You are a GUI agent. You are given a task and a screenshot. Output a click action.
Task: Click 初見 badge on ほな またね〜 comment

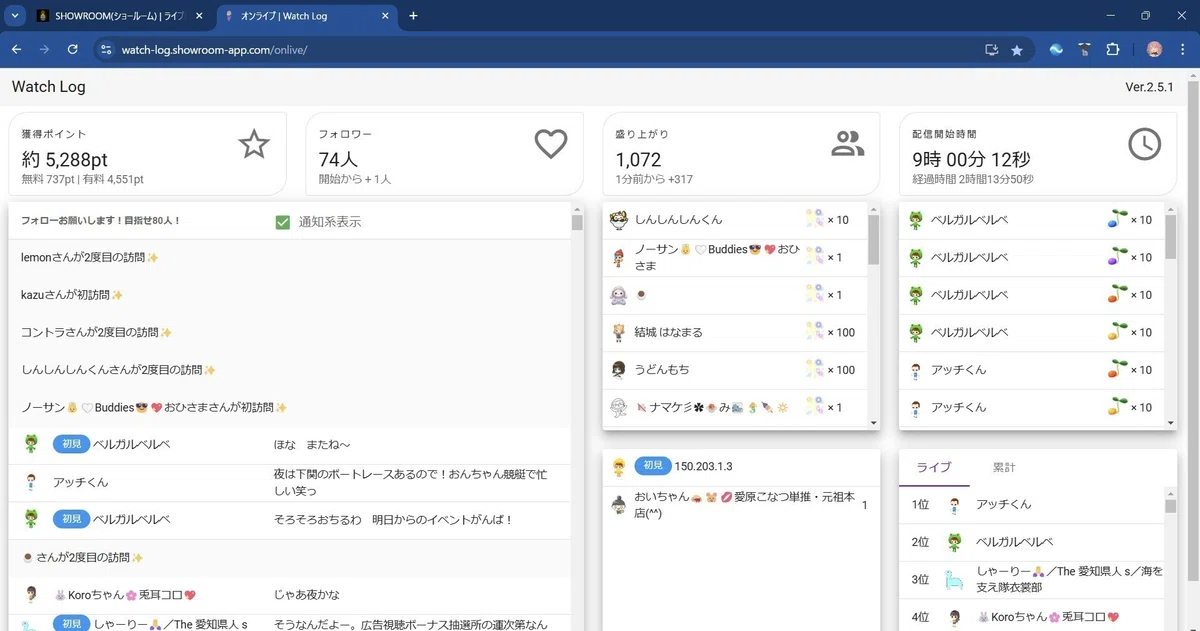click(x=70, y=445)
